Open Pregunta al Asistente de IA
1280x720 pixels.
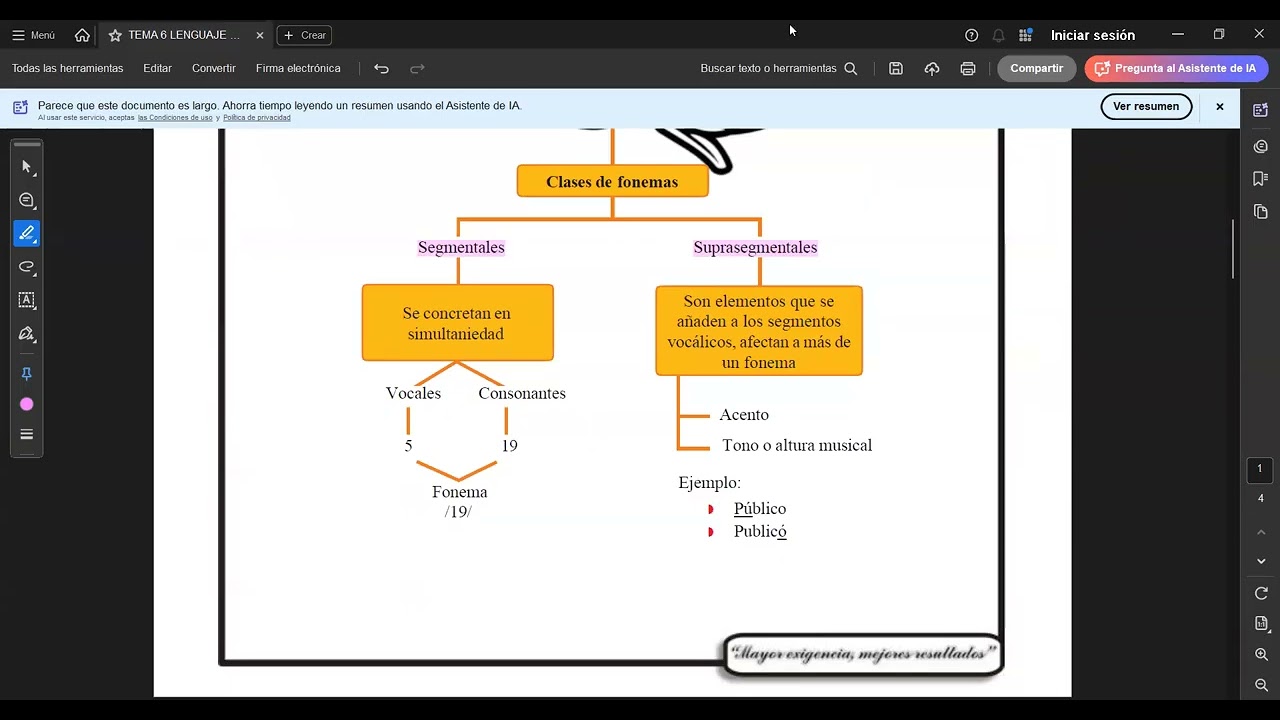(1177, 68)
